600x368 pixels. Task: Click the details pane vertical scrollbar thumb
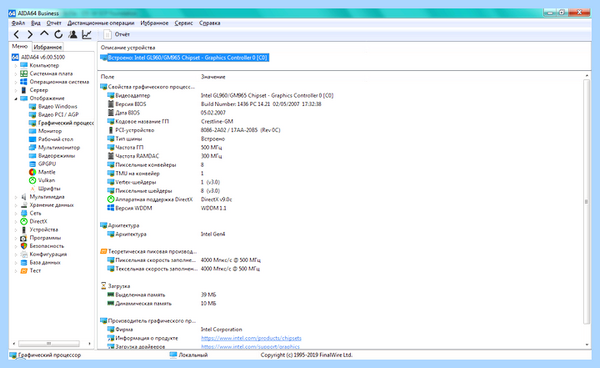[587, 202]
